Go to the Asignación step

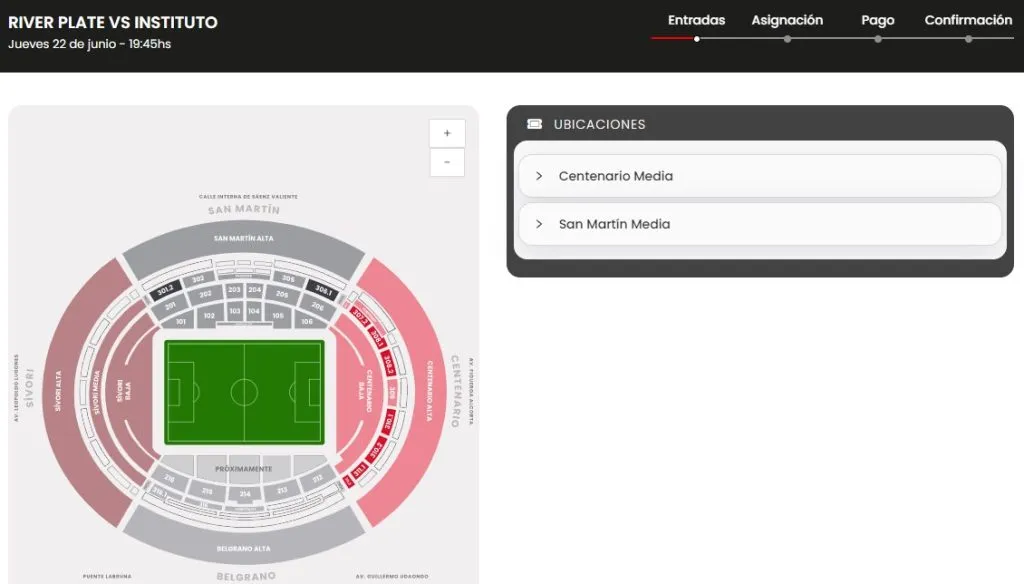[x=787, y=20]
